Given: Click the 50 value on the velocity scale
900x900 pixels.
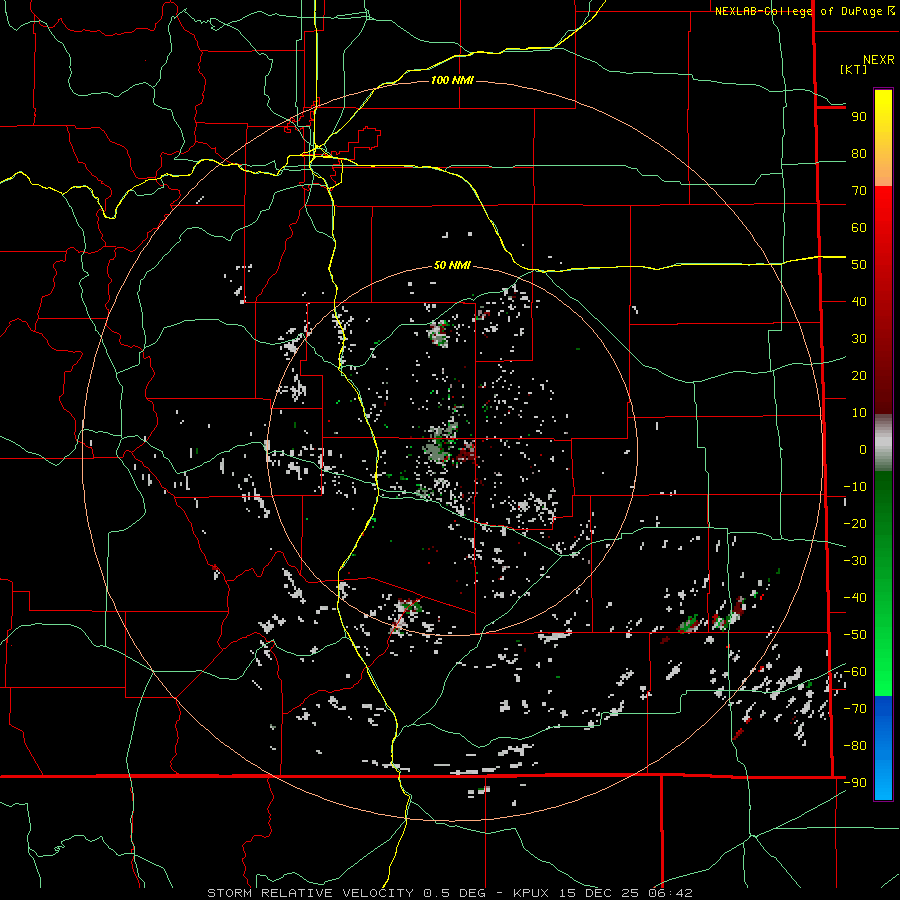Looking at the screenshot, I should pos(859,265).
